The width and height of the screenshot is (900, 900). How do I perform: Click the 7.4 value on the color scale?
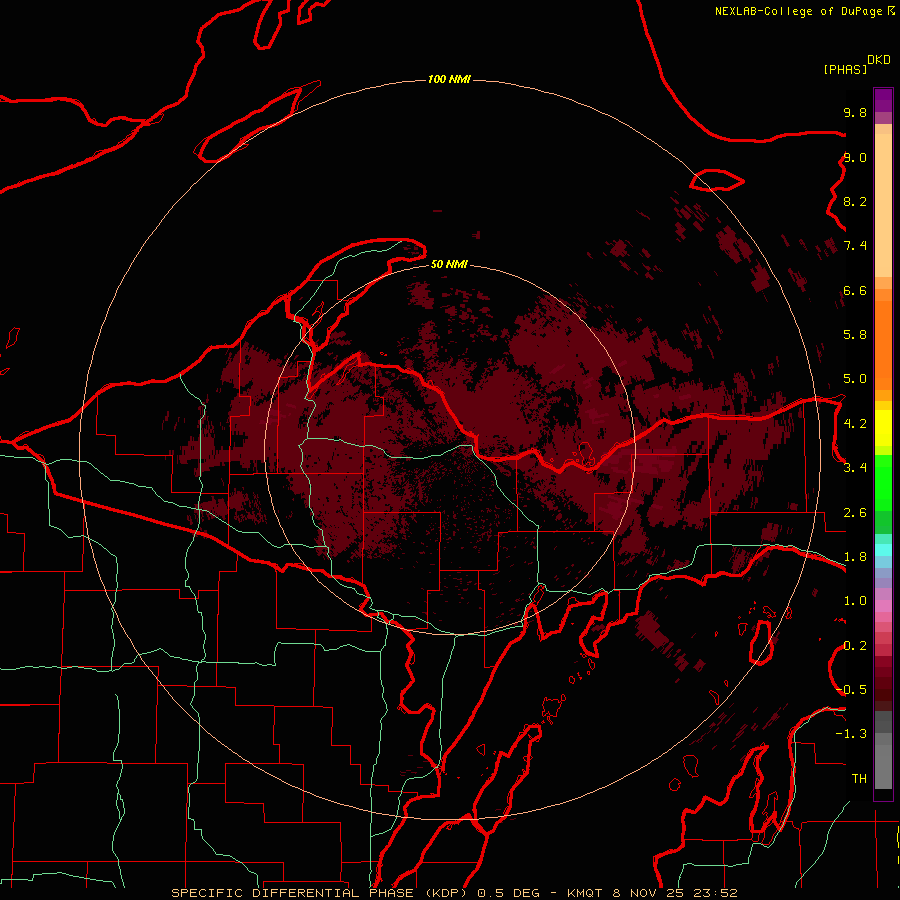point(855,246)
